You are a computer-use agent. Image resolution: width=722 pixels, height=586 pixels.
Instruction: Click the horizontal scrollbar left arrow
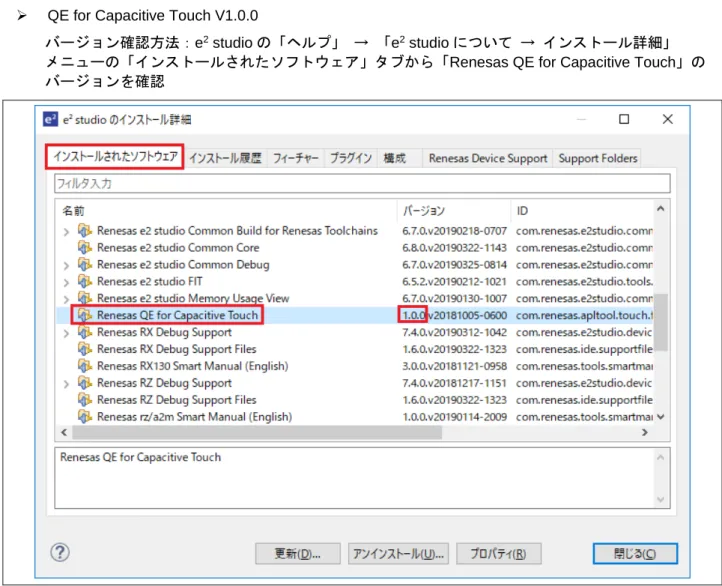click(64, 432)
